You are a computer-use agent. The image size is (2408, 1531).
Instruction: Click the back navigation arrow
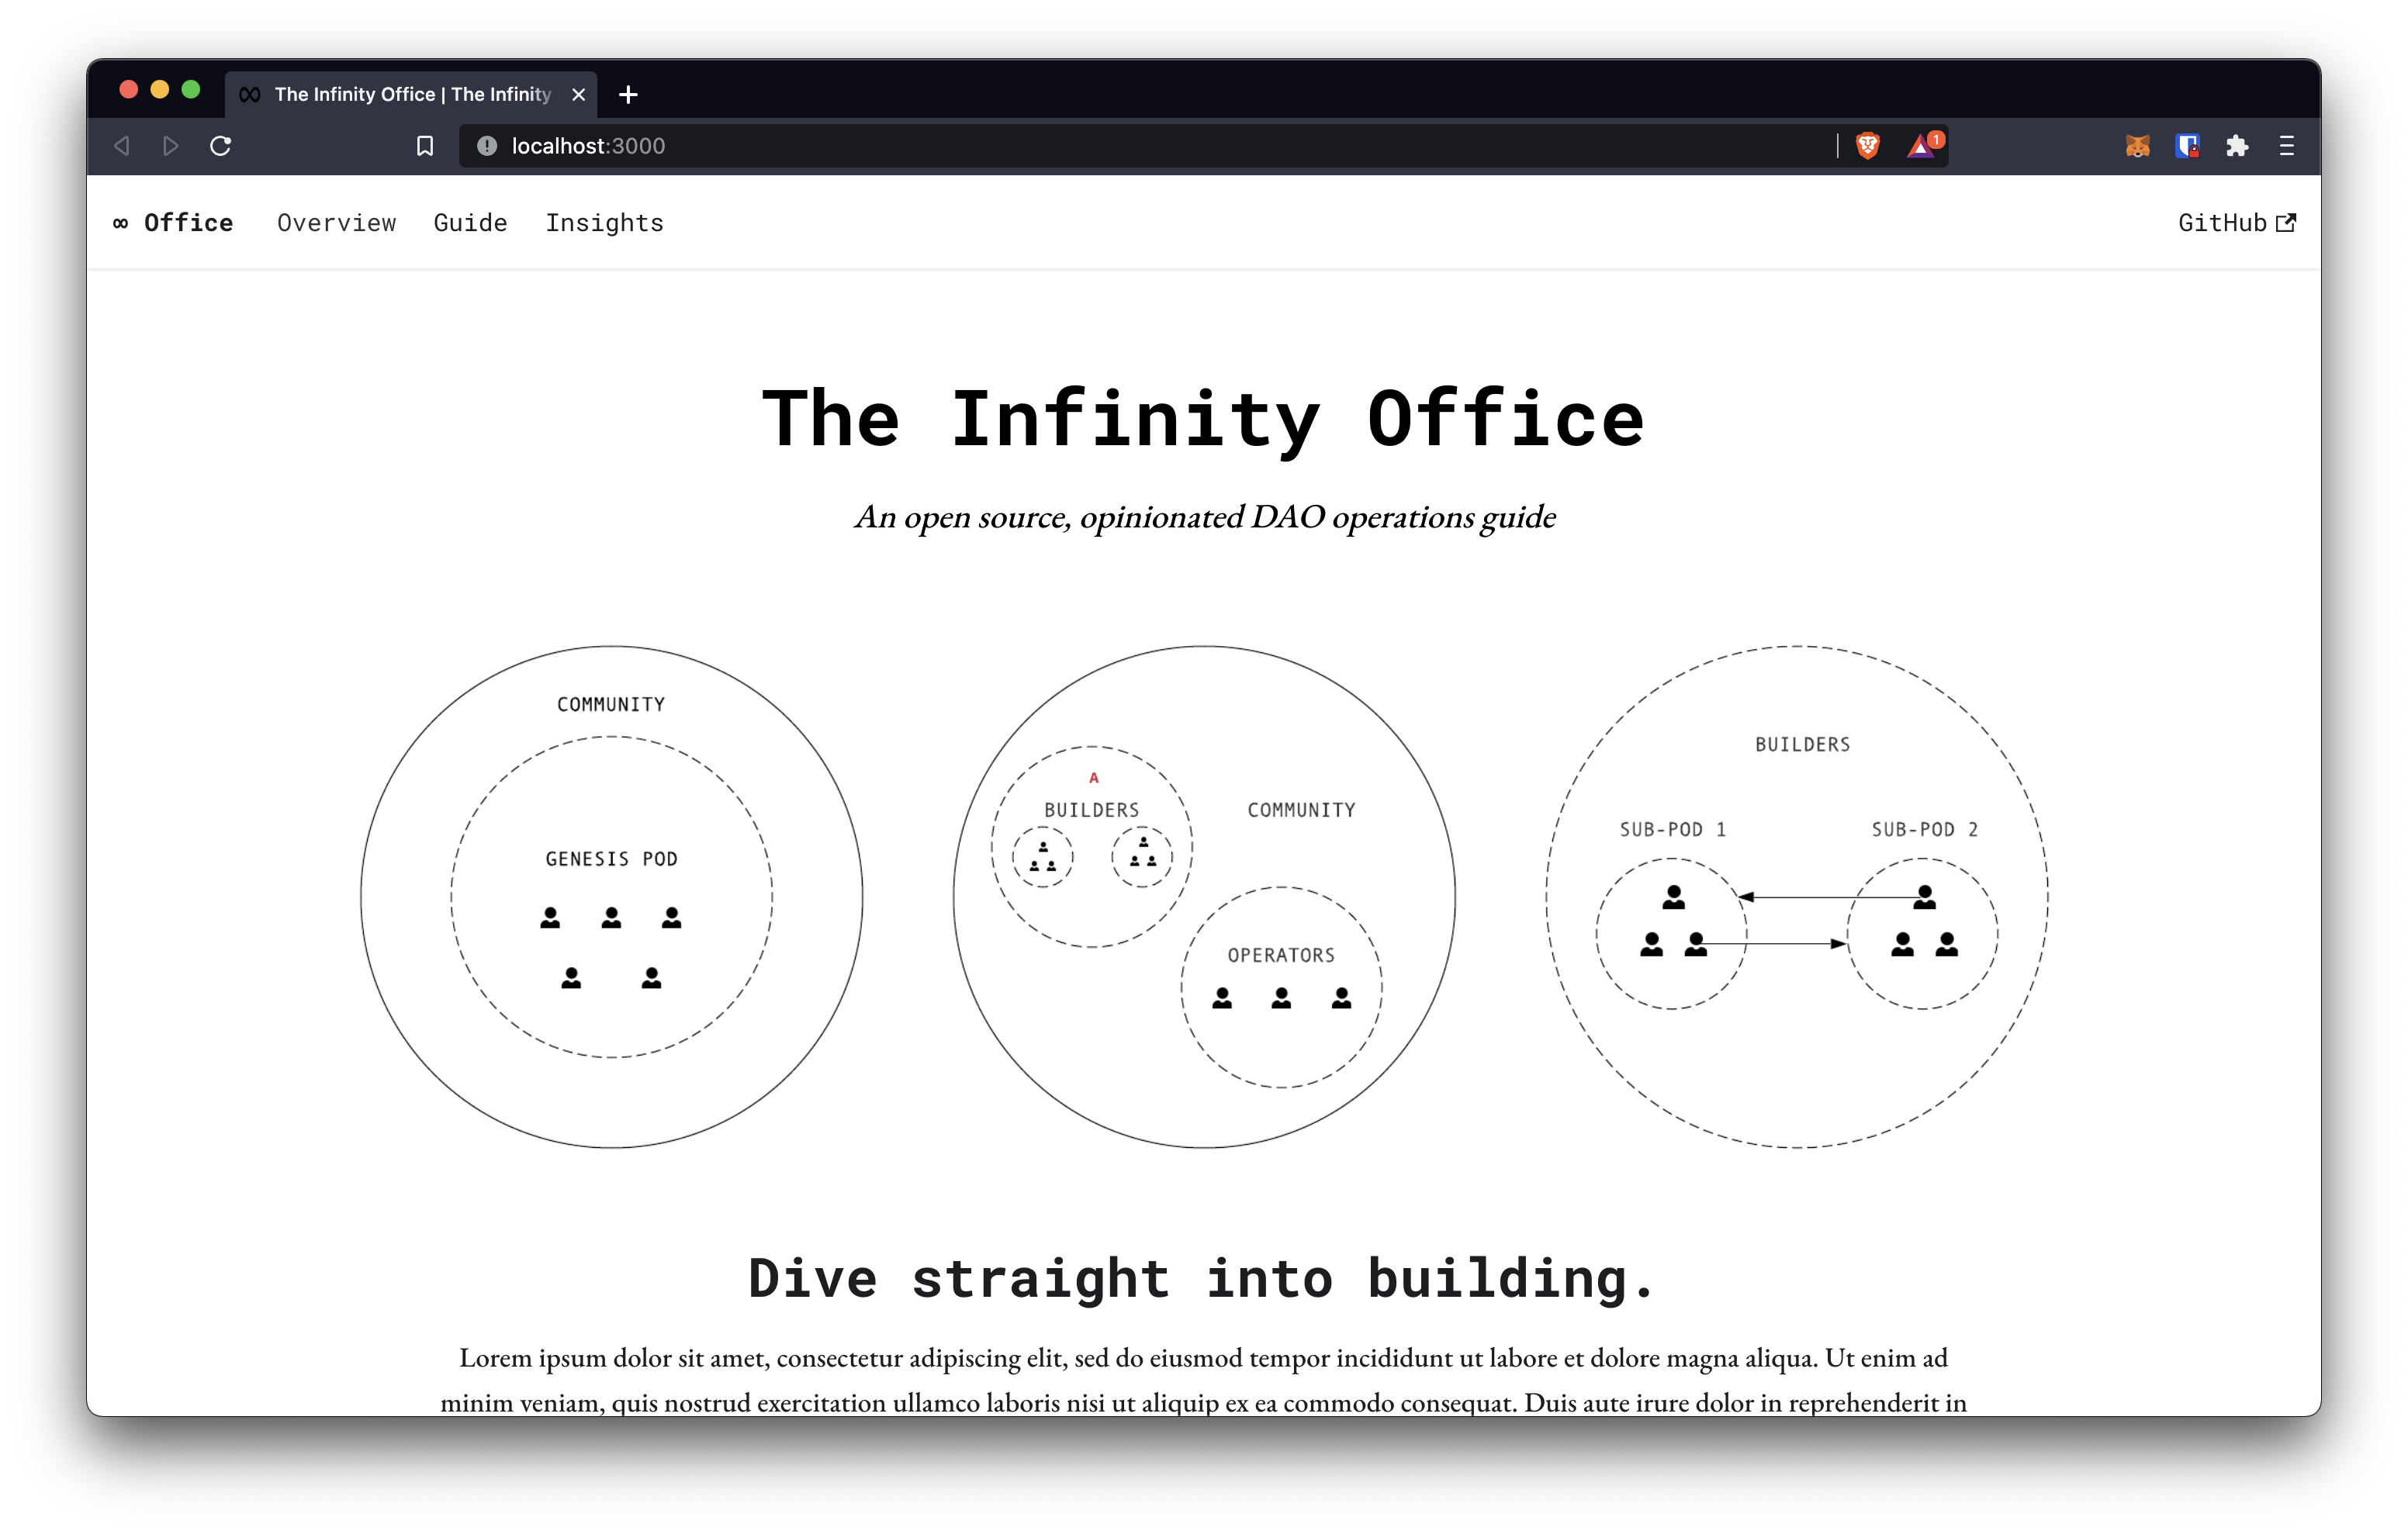click(122, 146)
